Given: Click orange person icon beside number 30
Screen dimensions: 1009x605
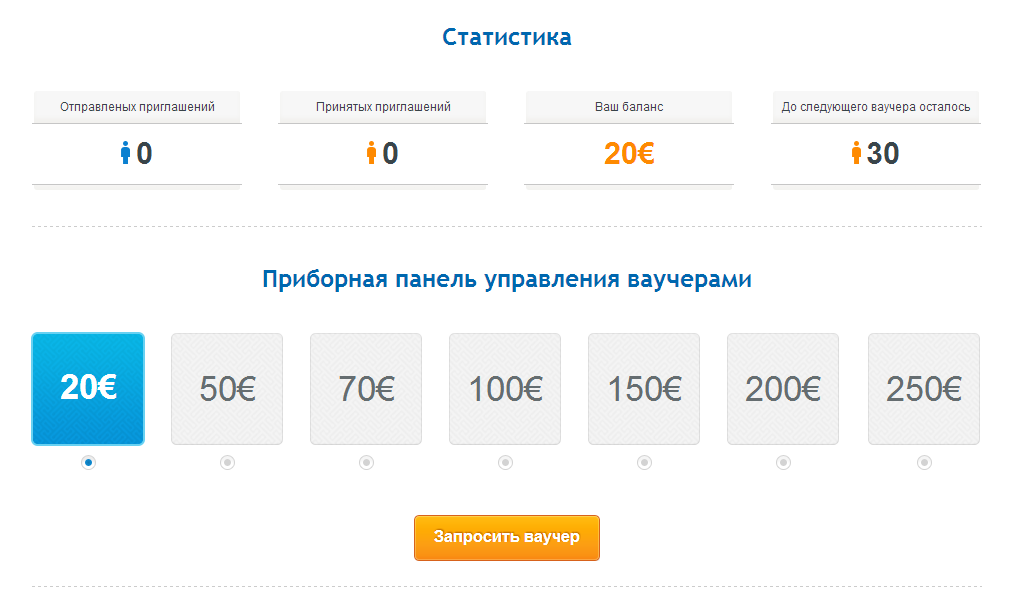Looking at the screenshot, I should [856, 153].
